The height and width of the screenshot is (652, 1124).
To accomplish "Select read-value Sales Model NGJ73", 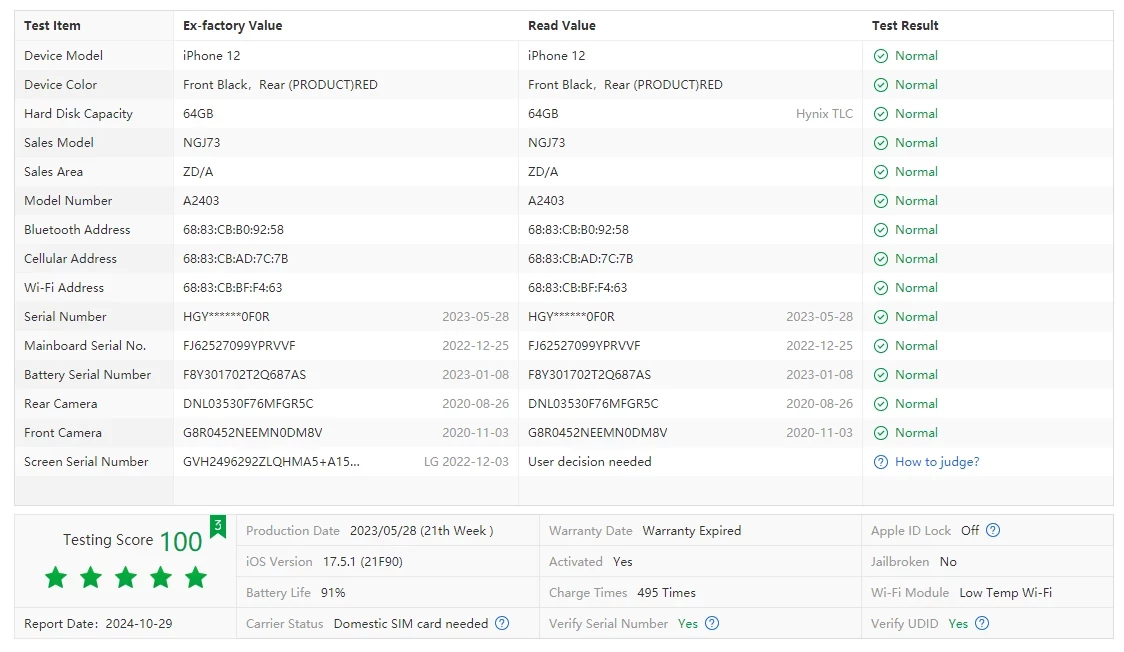I will pyautogui.click(x=546, y=143).
